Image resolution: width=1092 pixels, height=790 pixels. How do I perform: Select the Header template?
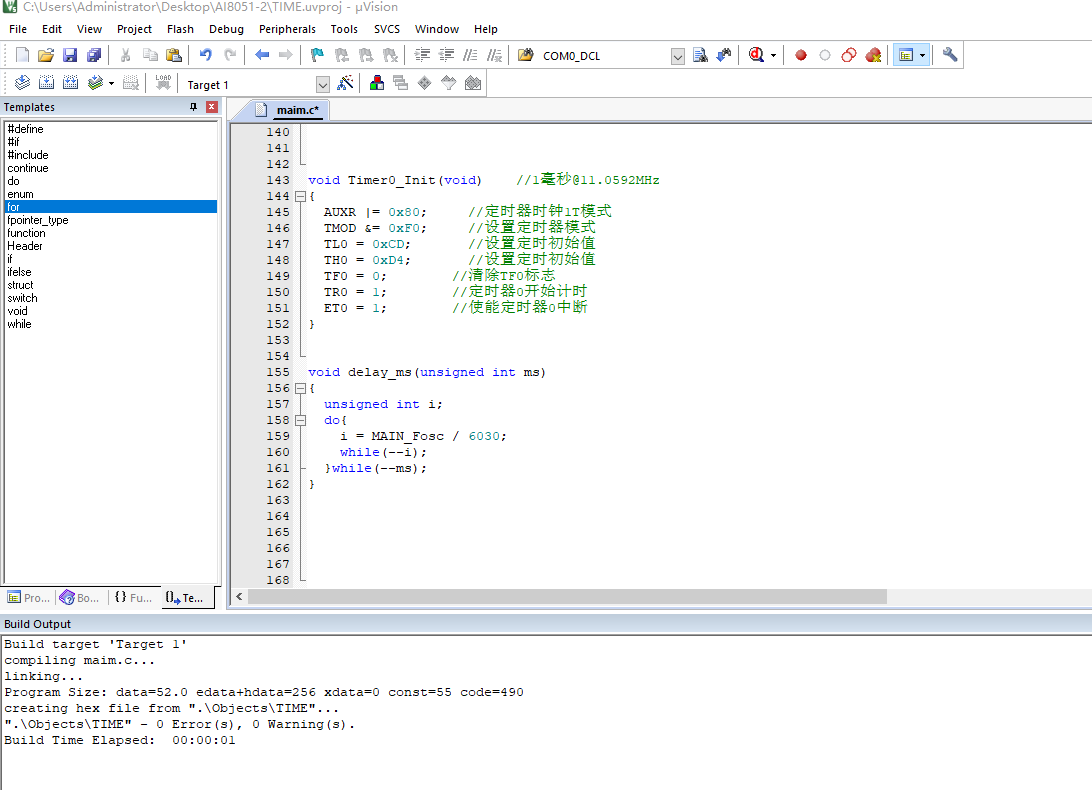click(x=25, y=246)
